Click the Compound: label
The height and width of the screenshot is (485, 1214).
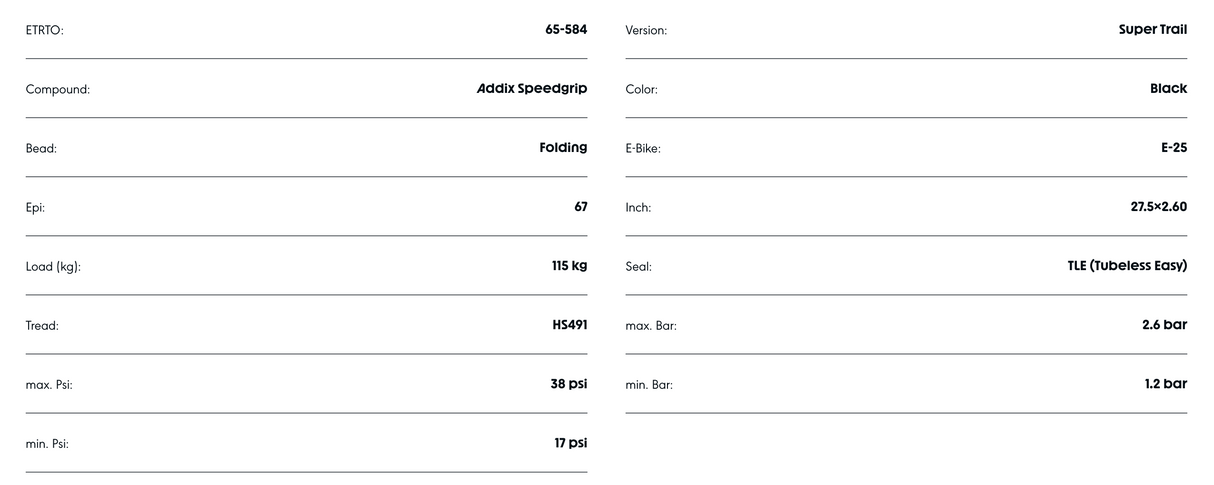point(58,90)
